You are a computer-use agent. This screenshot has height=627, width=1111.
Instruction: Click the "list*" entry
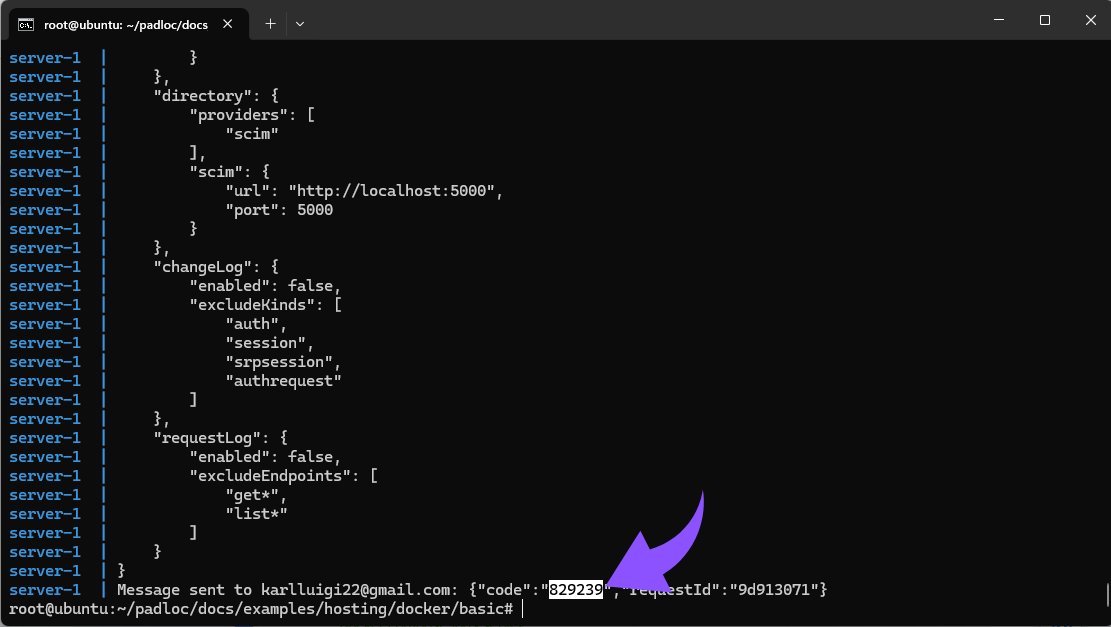[x=256, y=514]
